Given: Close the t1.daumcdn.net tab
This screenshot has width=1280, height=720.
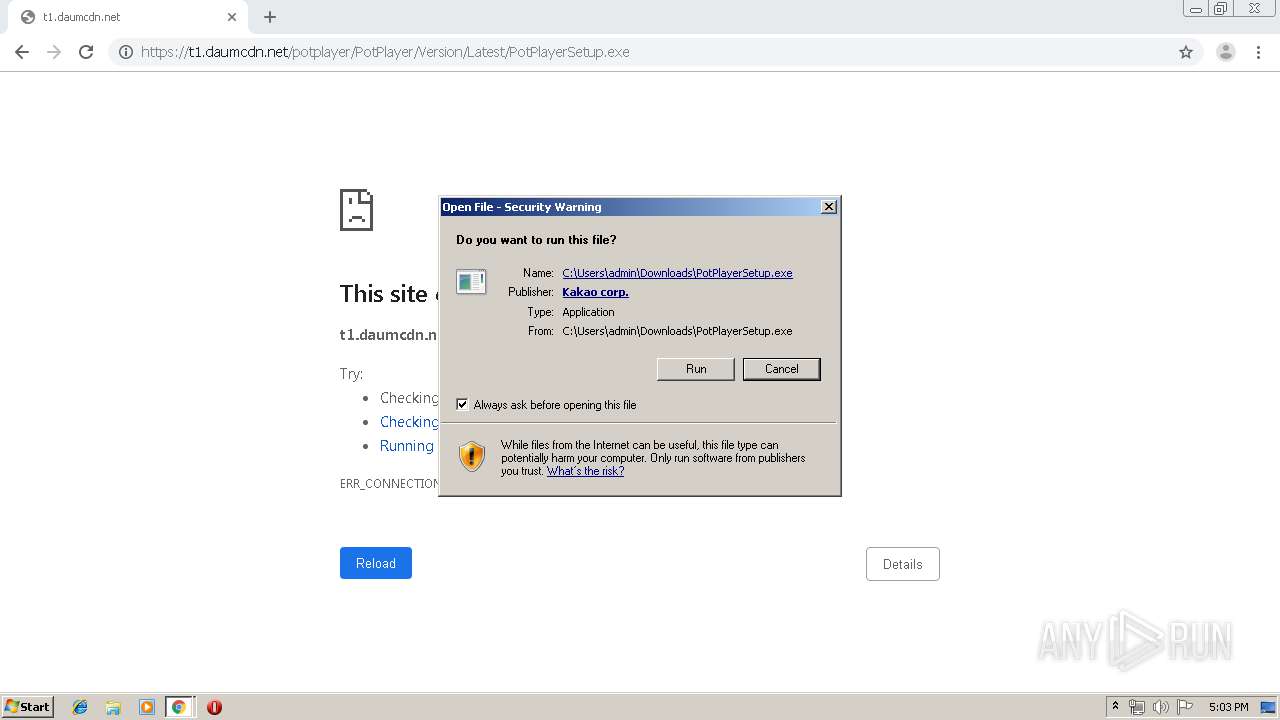Looking at the screenshot, I should [232, 17].
